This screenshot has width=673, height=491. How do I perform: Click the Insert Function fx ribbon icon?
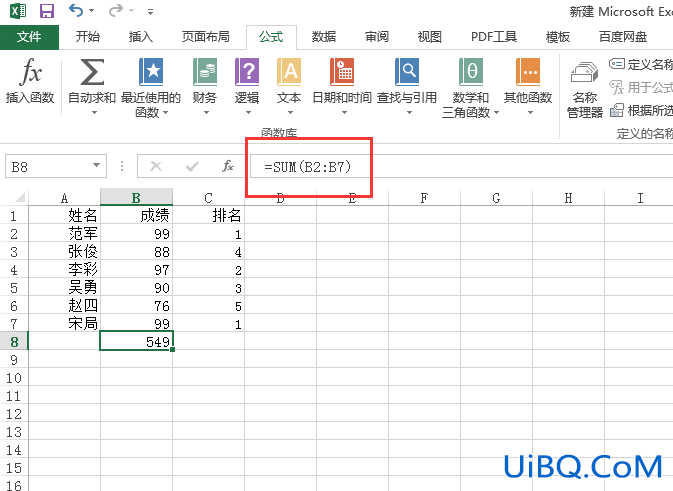30,72
